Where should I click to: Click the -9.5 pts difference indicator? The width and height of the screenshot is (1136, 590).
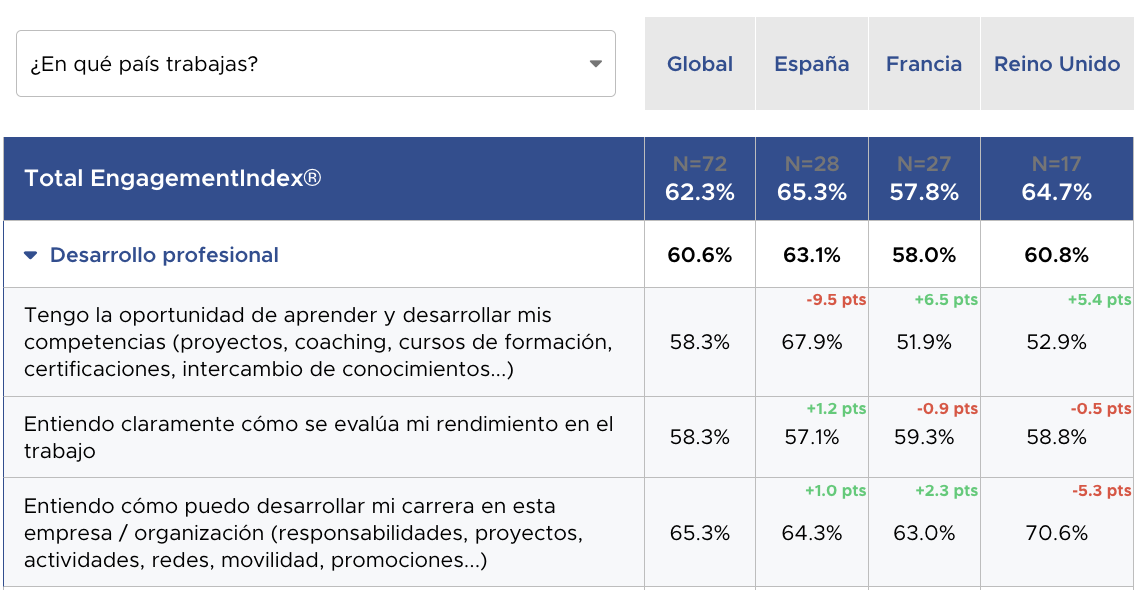836,300
